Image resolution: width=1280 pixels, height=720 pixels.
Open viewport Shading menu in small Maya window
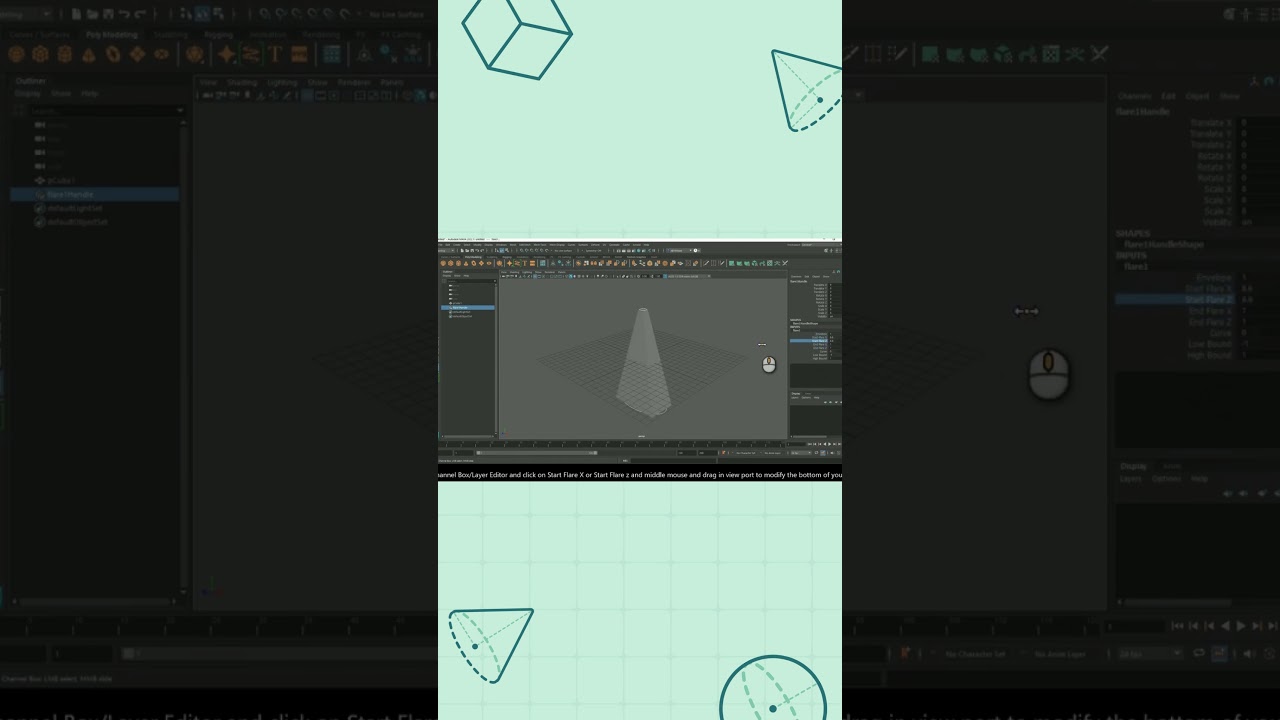514,272
